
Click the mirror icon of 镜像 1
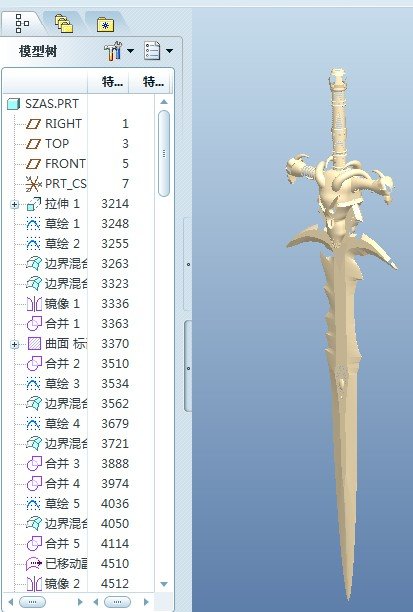click(x=34, y=304)
